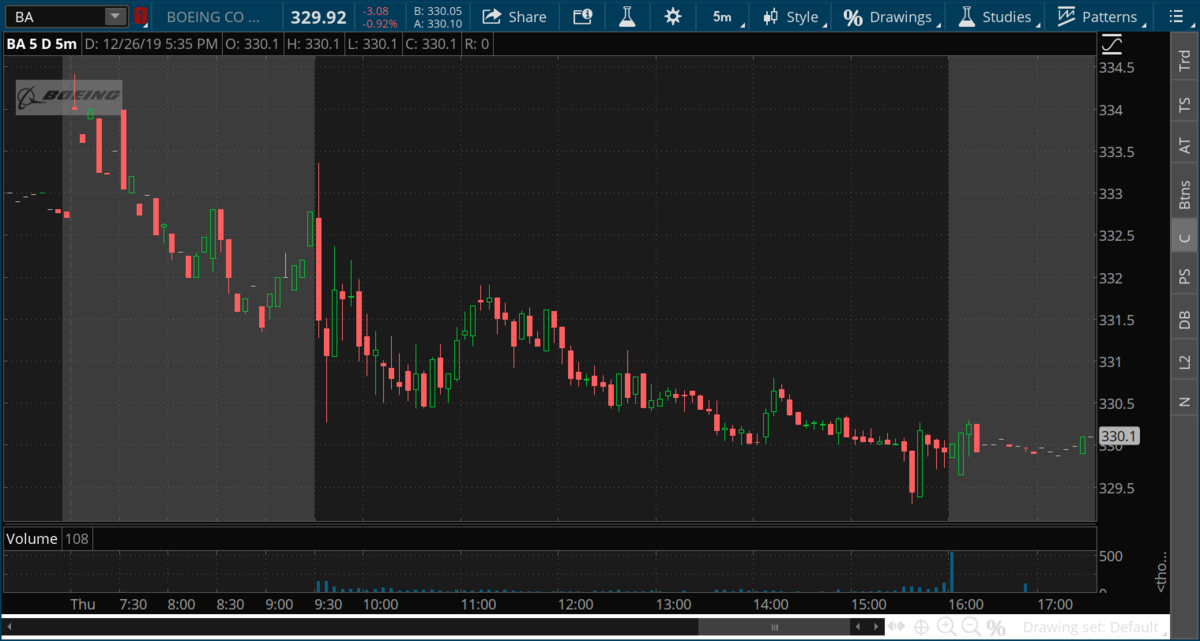Click the 334.5 price axis label
Viewport: 1200px width, 641px height.
pos(1117,68)
